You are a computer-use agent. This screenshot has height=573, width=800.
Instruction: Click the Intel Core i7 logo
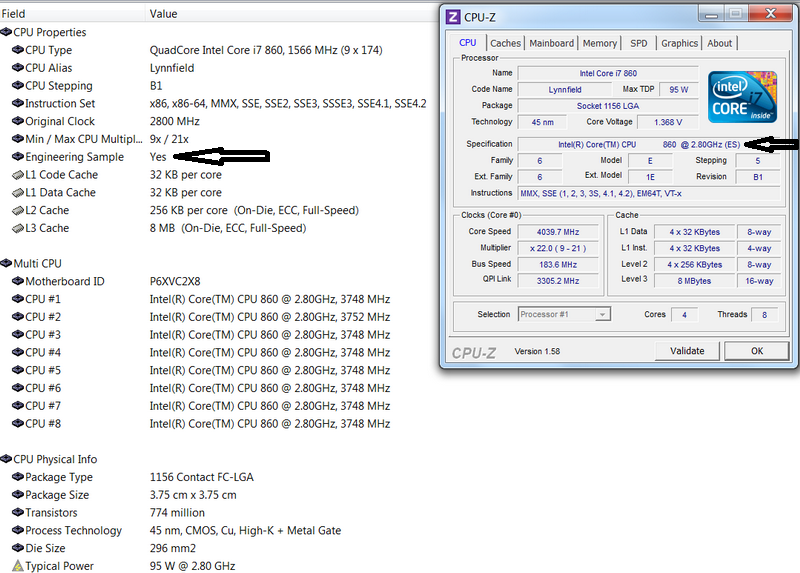(742, 97)
